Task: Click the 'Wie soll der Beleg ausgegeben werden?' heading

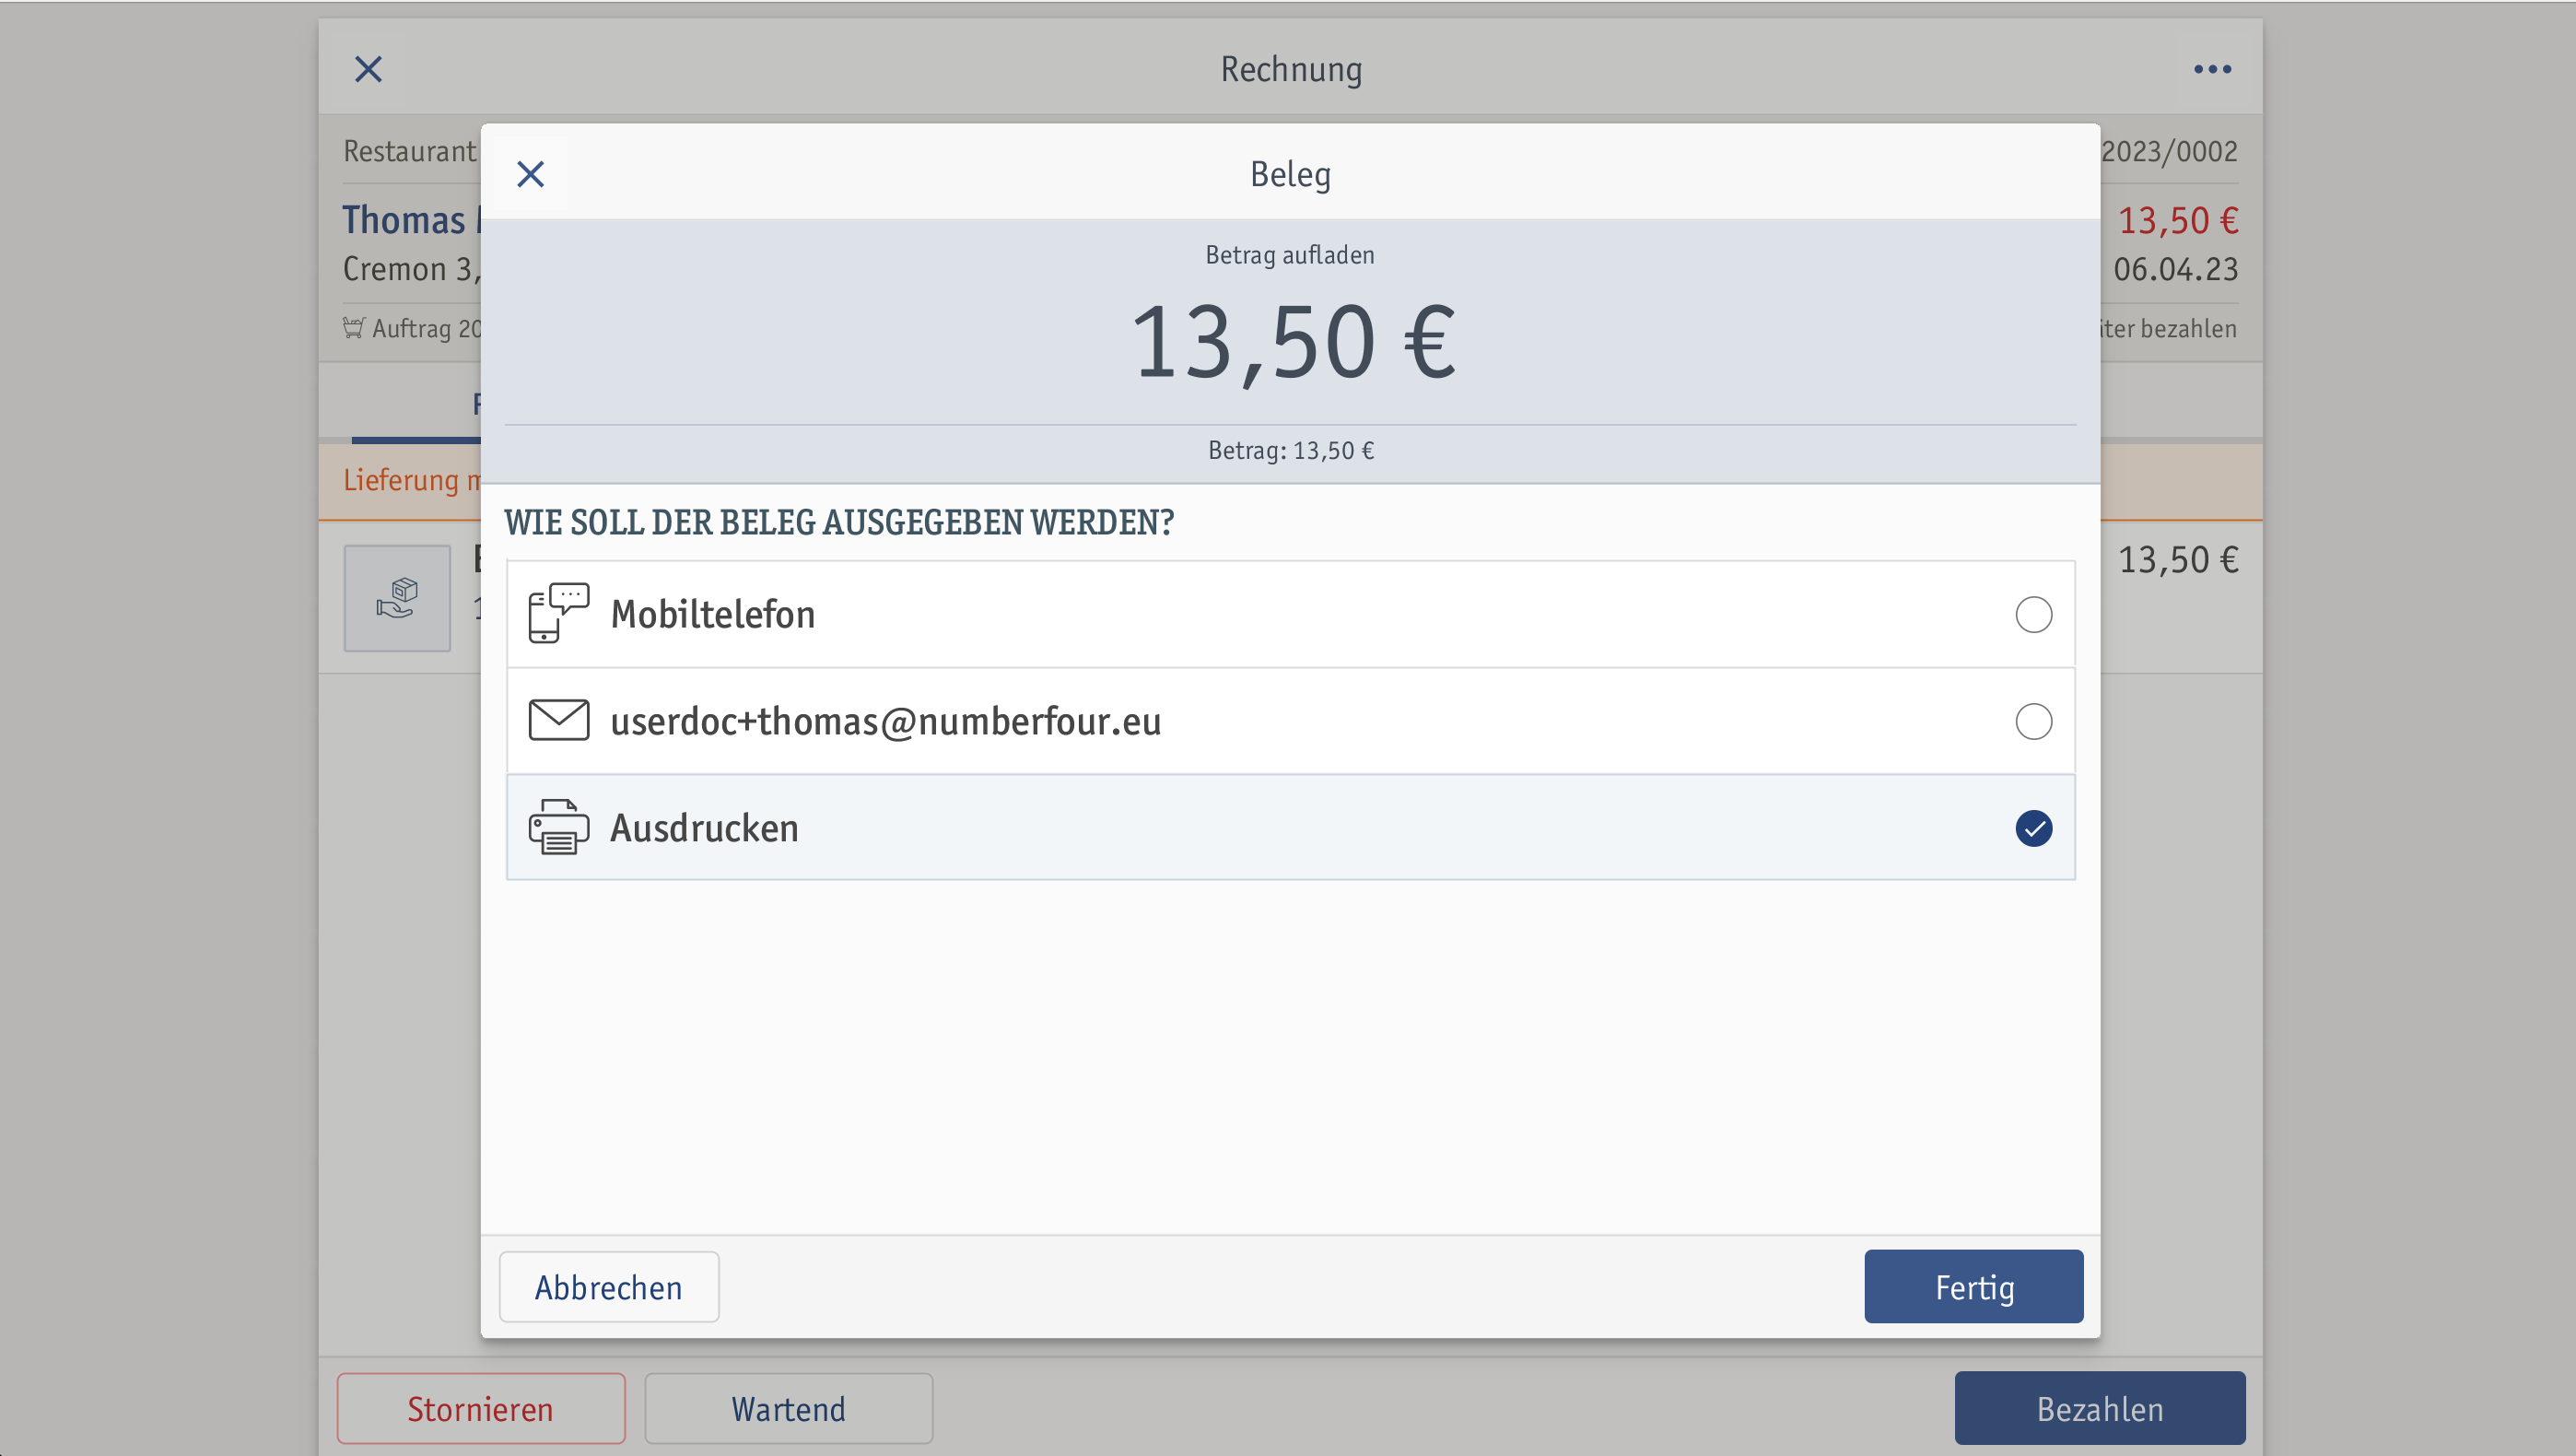Action: (x=839, y=522)
